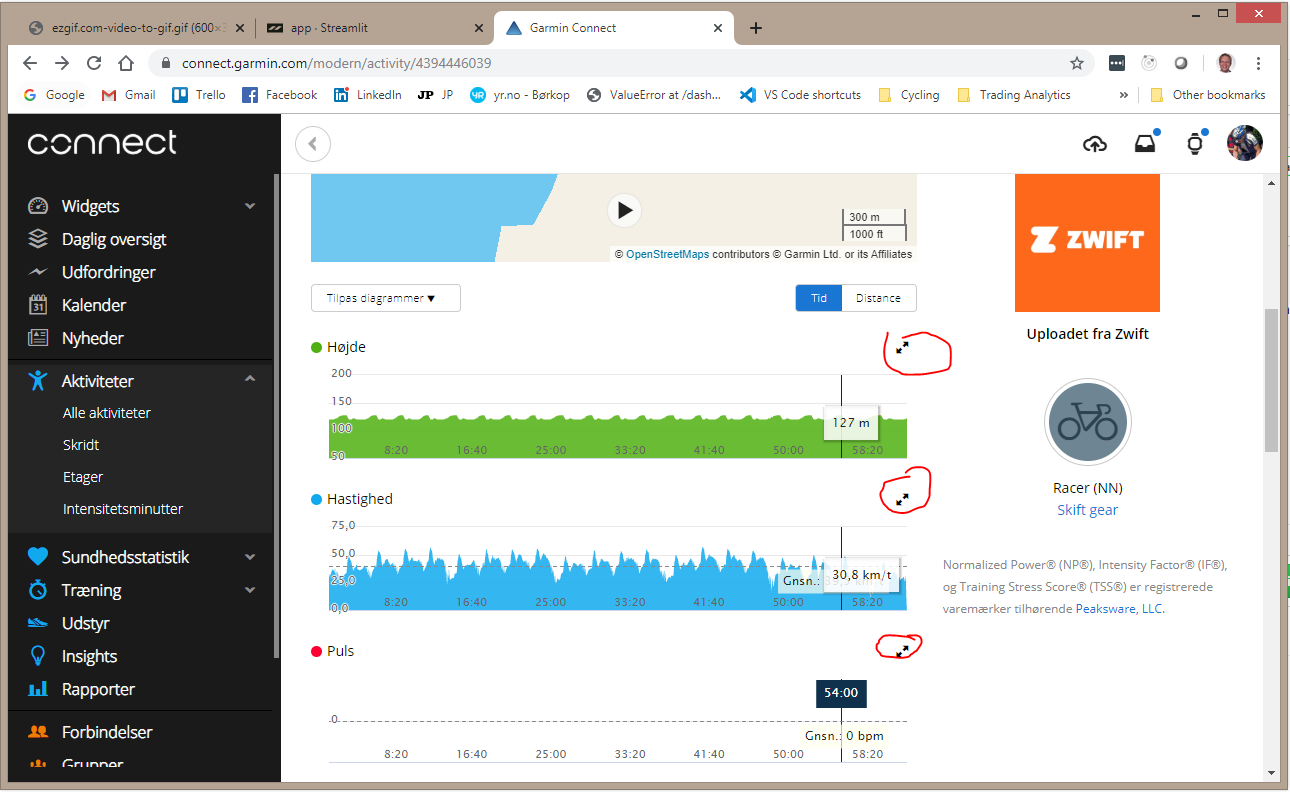Open the Tilpas diagrammer dropdown
The width and height of the screenshot is (1290, 792).
[385, 297]
